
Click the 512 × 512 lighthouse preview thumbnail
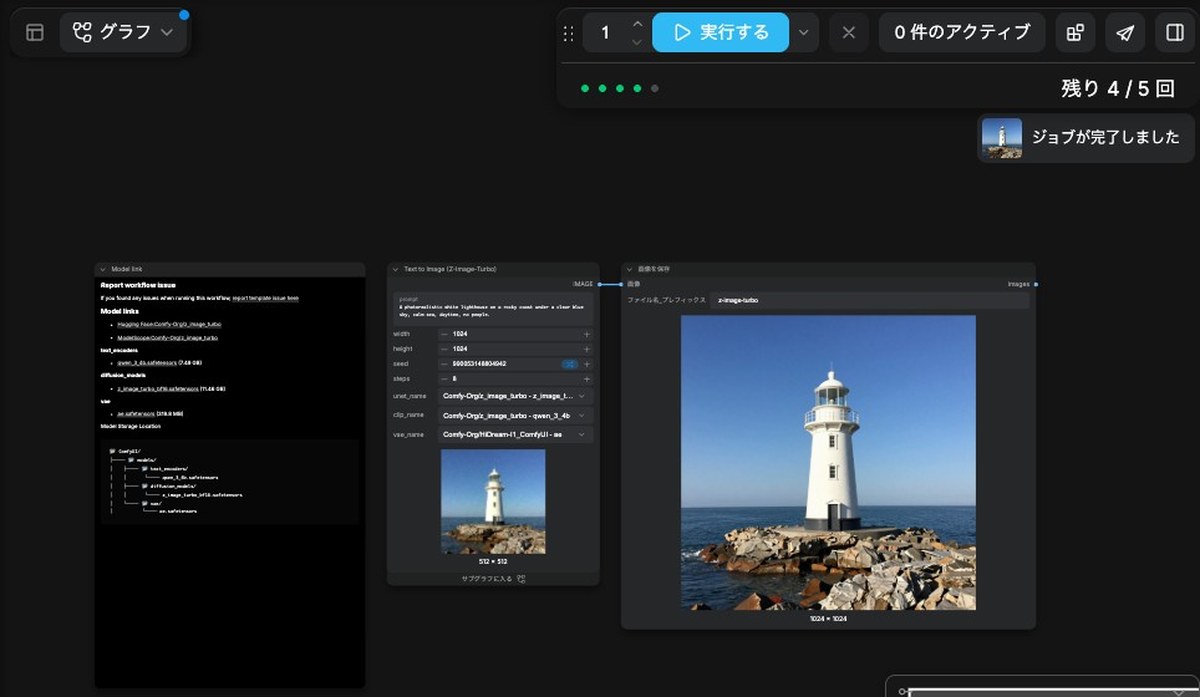[493, 502]
